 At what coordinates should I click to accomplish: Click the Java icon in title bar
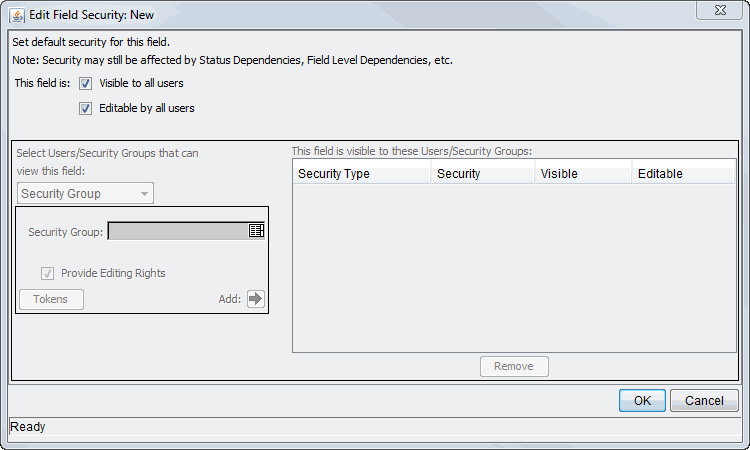coord(17,15)
